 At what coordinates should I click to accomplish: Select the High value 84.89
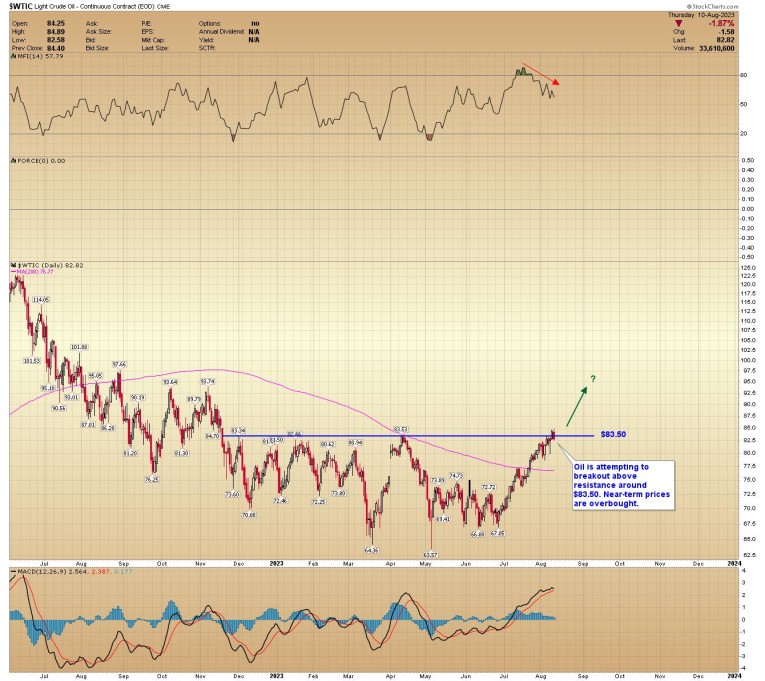(56, 32)
